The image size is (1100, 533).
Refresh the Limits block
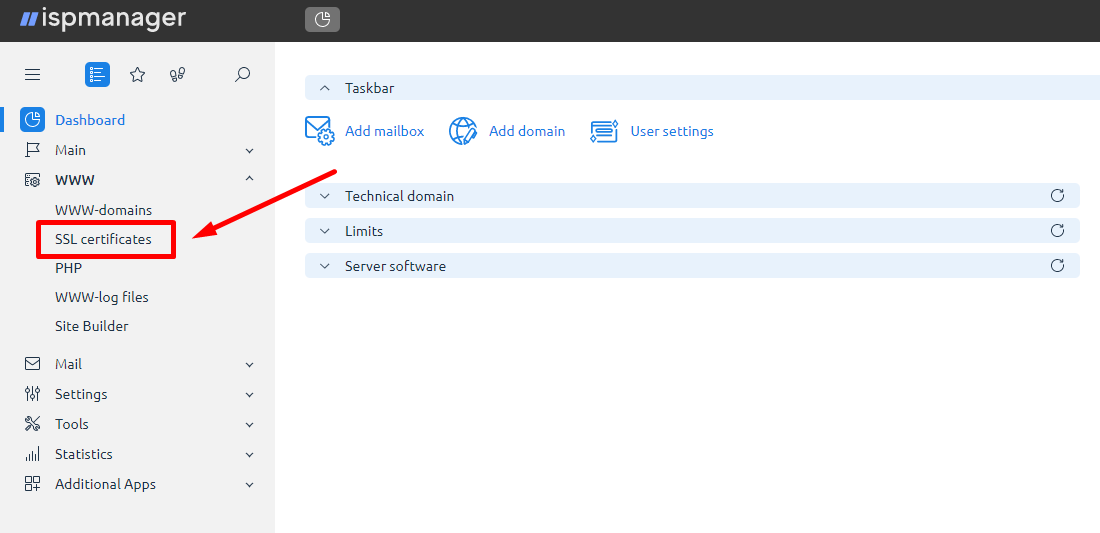tap(1057, 231)
